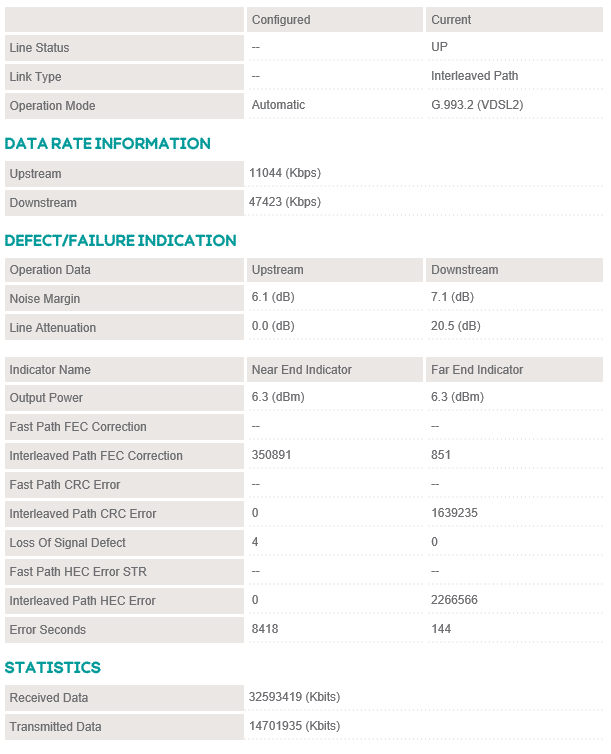
Task: Click the Interleaved Path link type value
Action: click(x=475, y=77)
